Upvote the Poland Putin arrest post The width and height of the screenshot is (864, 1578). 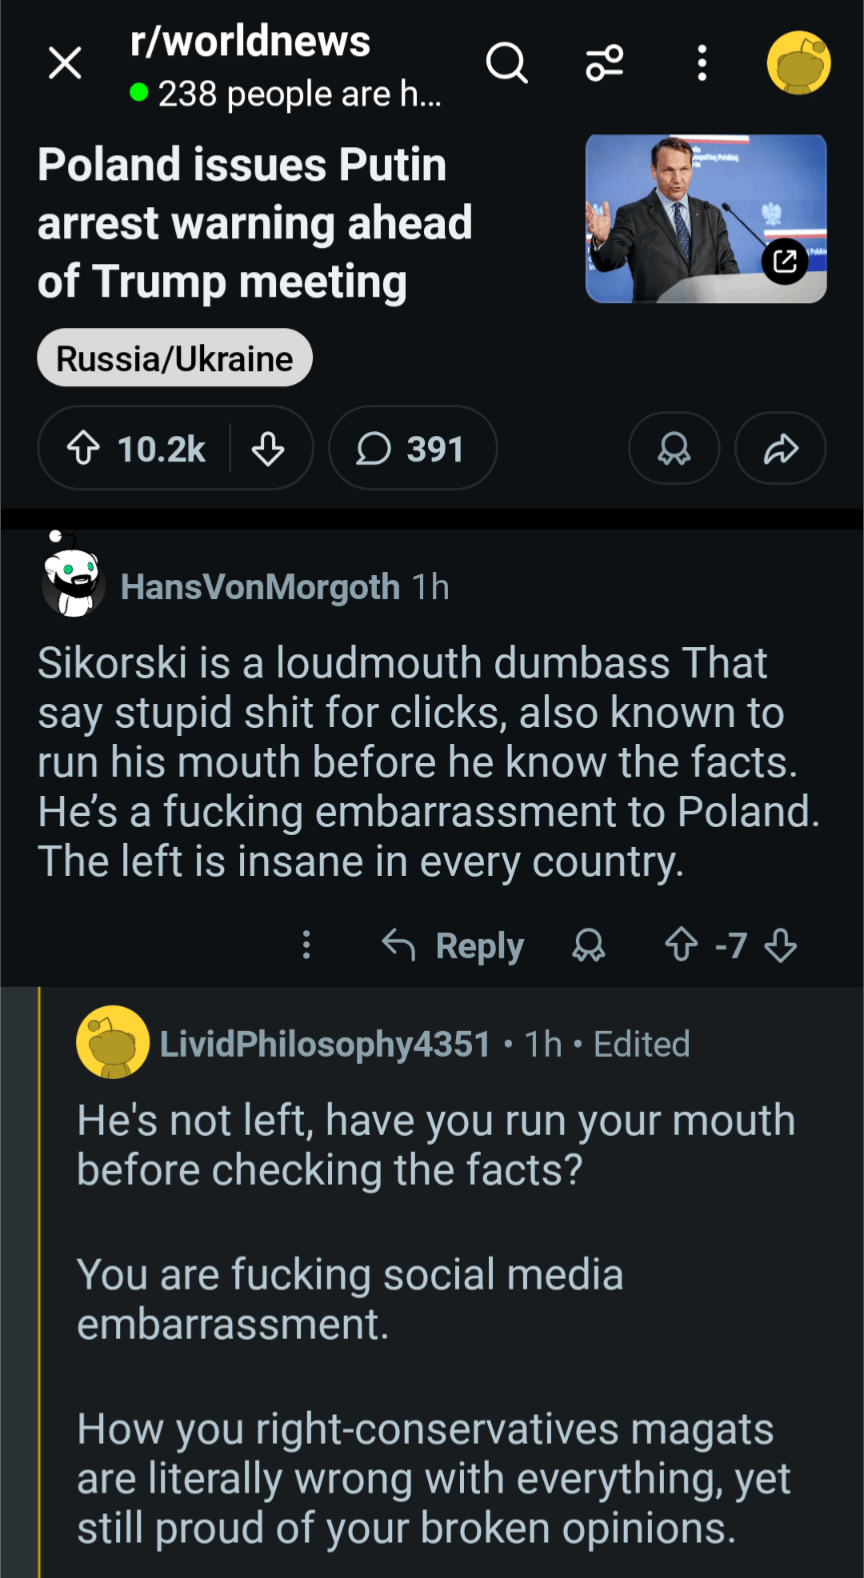tap(84, 448)
